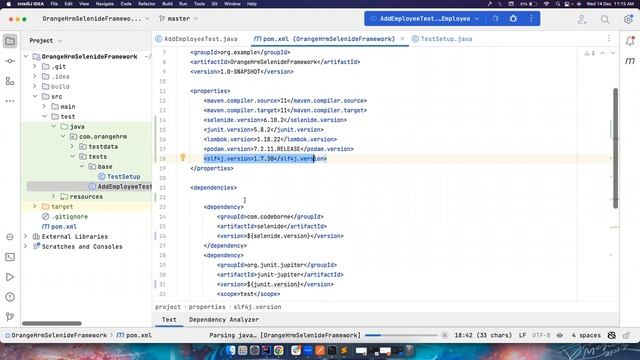
Task: Expand the target folder
Action: [x=35, y=207]
